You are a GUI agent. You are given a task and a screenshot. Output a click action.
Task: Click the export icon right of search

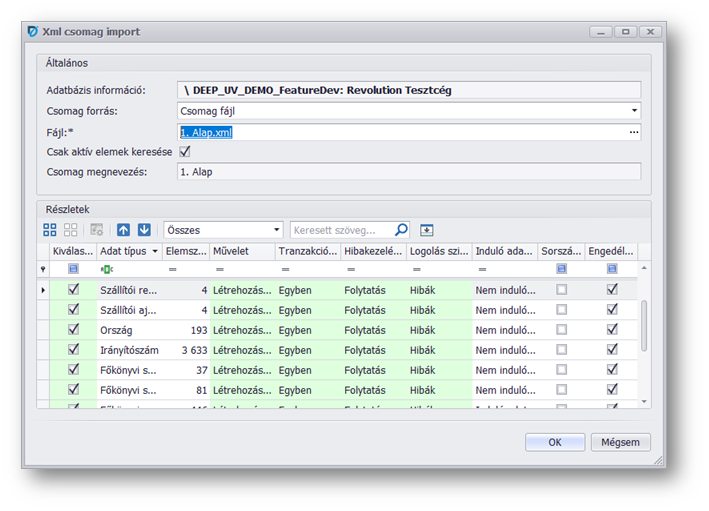(x=427, y=230)
